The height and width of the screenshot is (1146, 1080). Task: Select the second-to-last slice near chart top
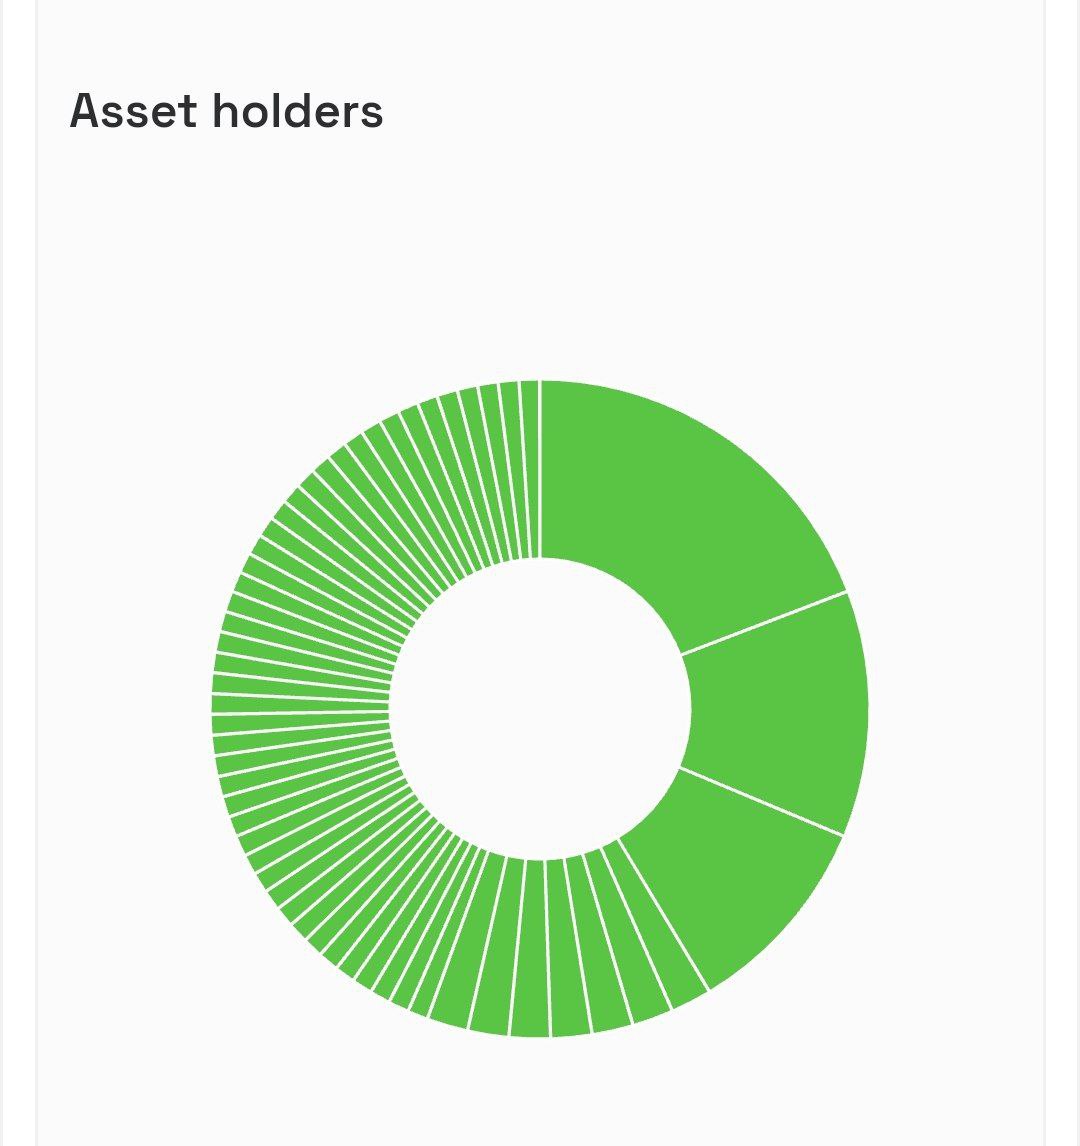click(x=512, y=471)
